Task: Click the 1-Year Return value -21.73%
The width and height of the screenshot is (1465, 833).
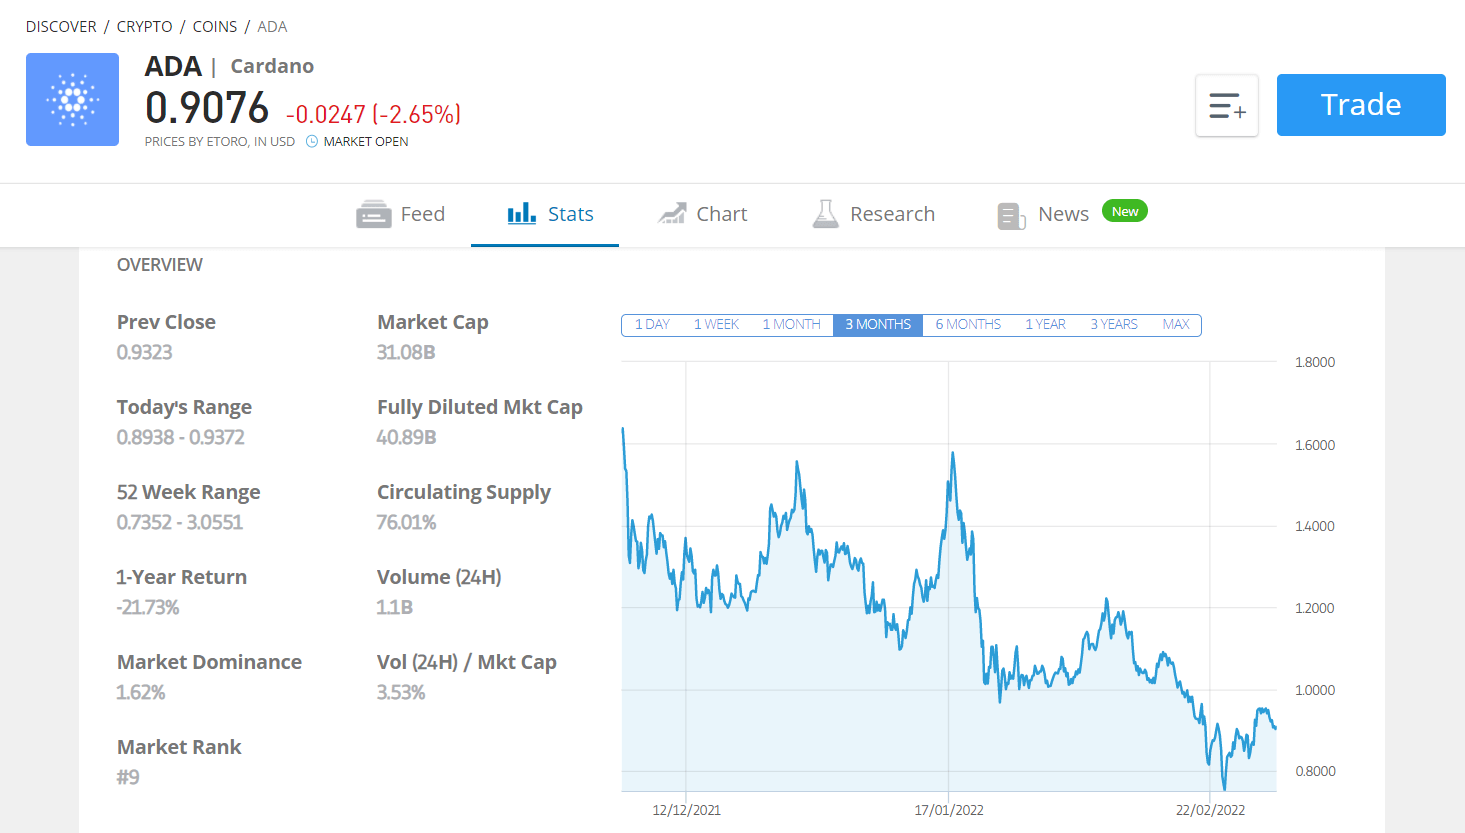Action: pyautogui.click(x=148, y=607)
